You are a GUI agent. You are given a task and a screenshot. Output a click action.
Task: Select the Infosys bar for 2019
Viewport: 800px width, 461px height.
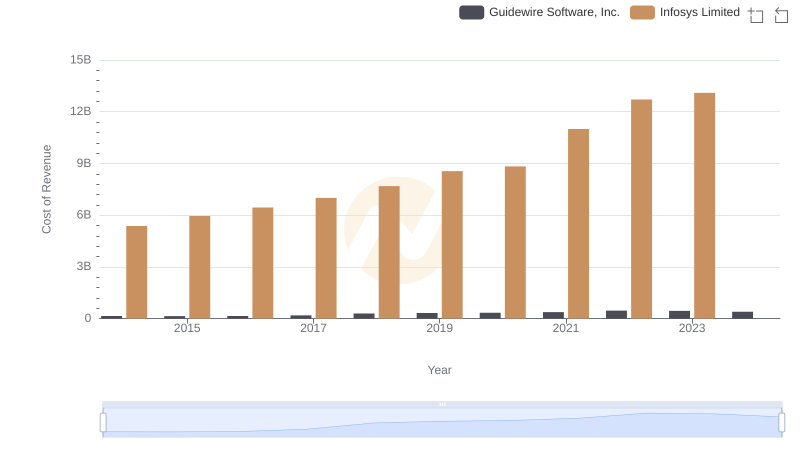coord(453,245)
